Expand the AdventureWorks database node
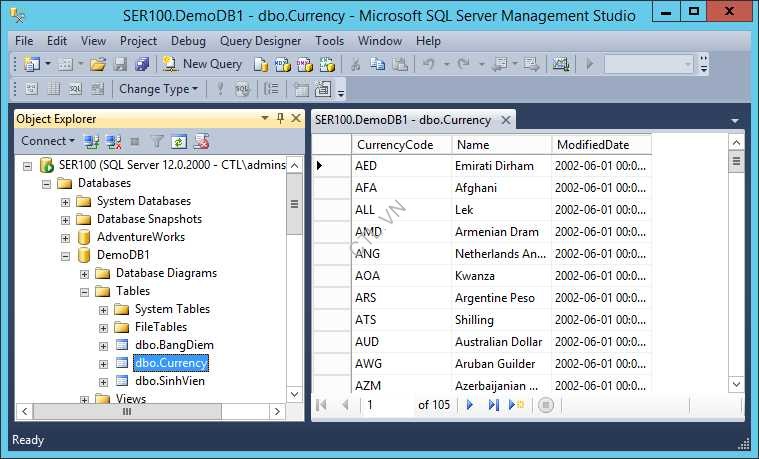 tap(65, 237)
